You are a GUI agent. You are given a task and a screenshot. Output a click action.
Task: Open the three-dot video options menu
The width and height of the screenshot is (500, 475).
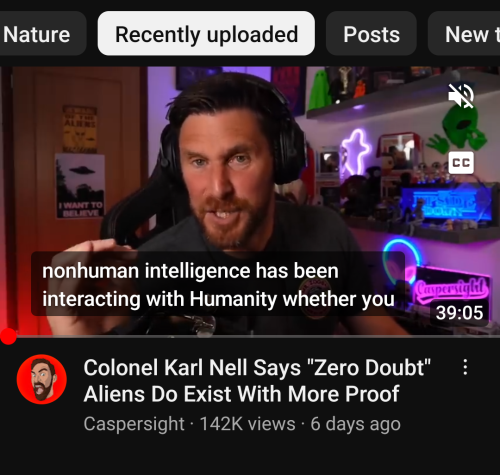[465, 367]
